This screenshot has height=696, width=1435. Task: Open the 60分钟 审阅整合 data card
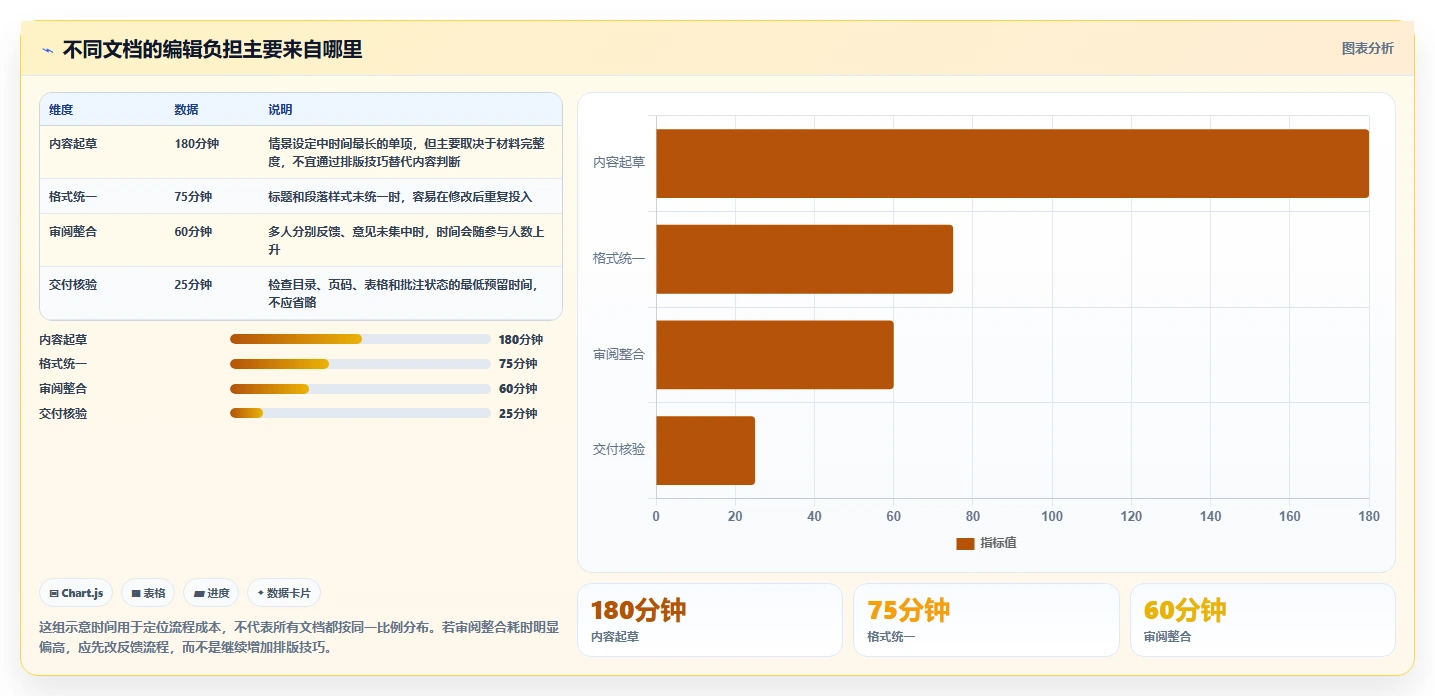(x=1262, y=620)
